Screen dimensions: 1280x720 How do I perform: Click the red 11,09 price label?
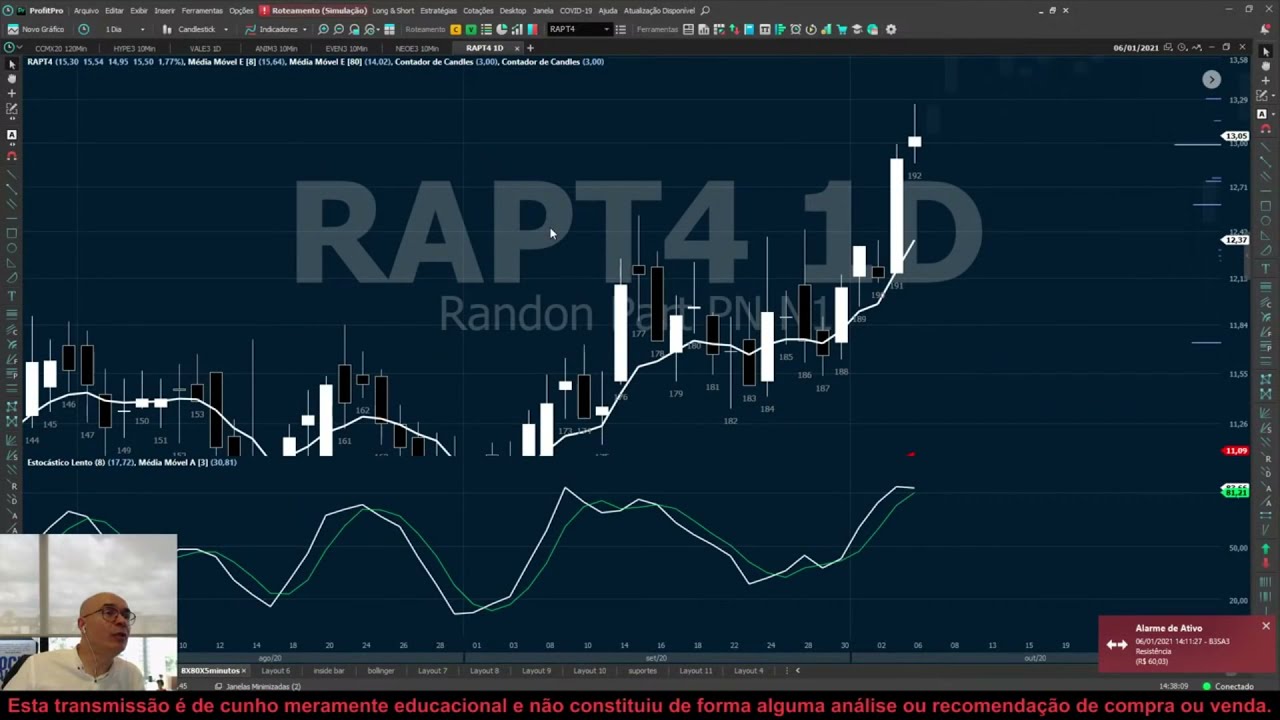tap(1236, 451)
